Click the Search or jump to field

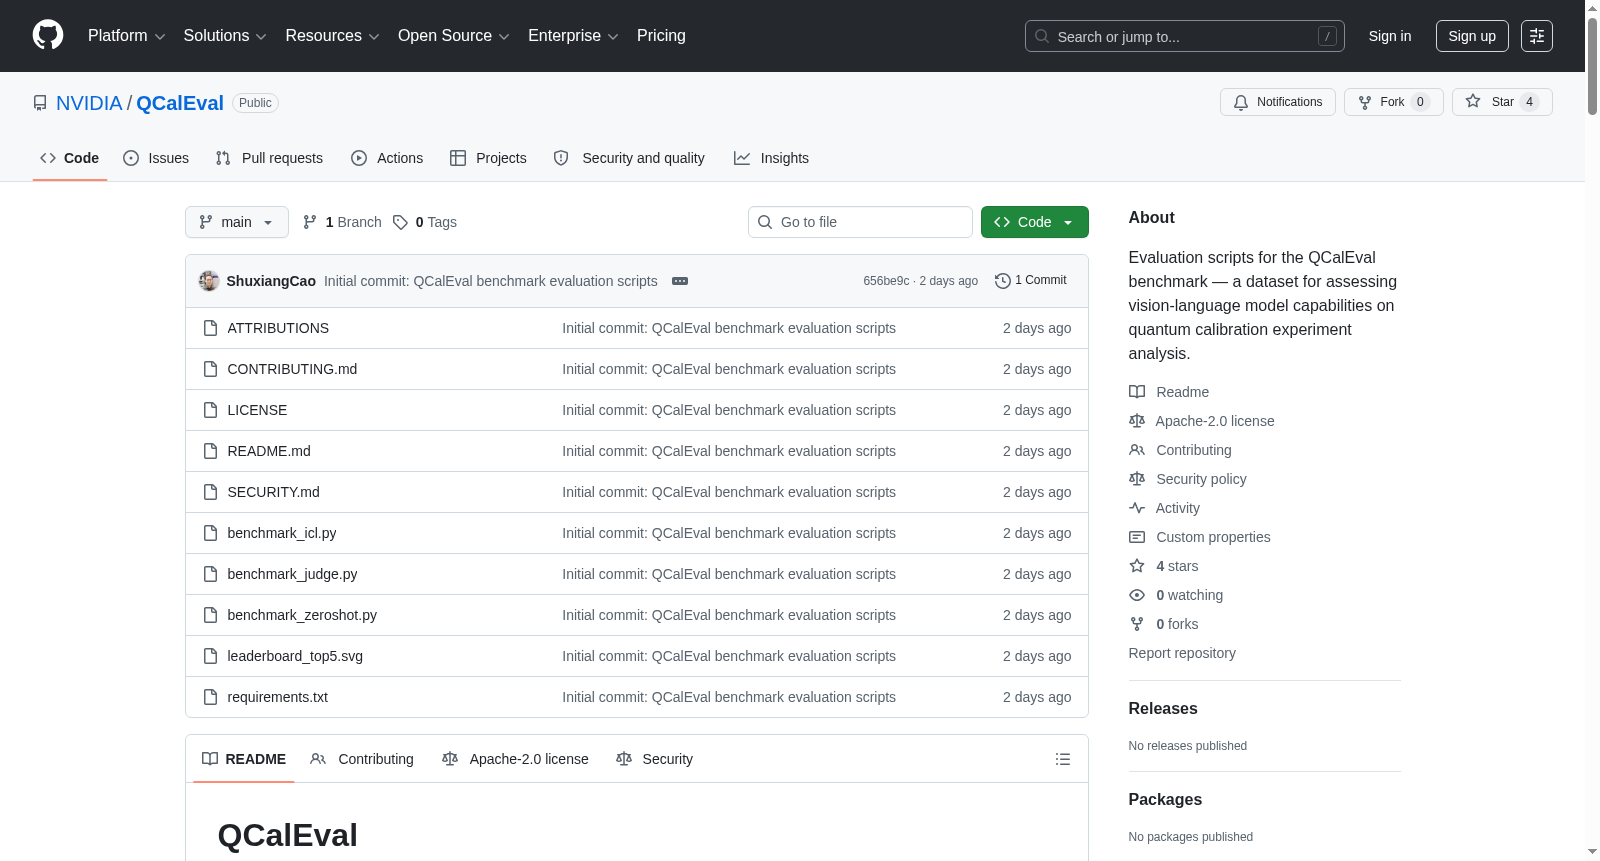[1185, 36]
